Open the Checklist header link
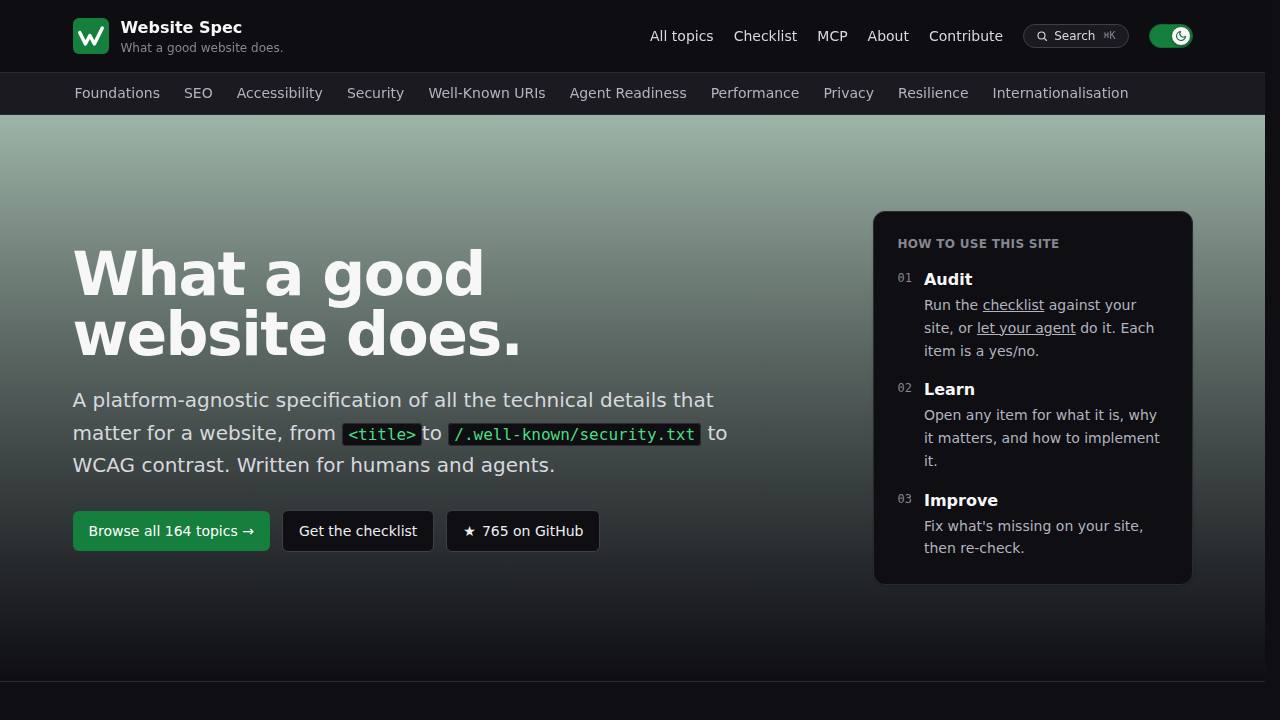The height and width of the screenshot is (720, 1280). (765, 36)
